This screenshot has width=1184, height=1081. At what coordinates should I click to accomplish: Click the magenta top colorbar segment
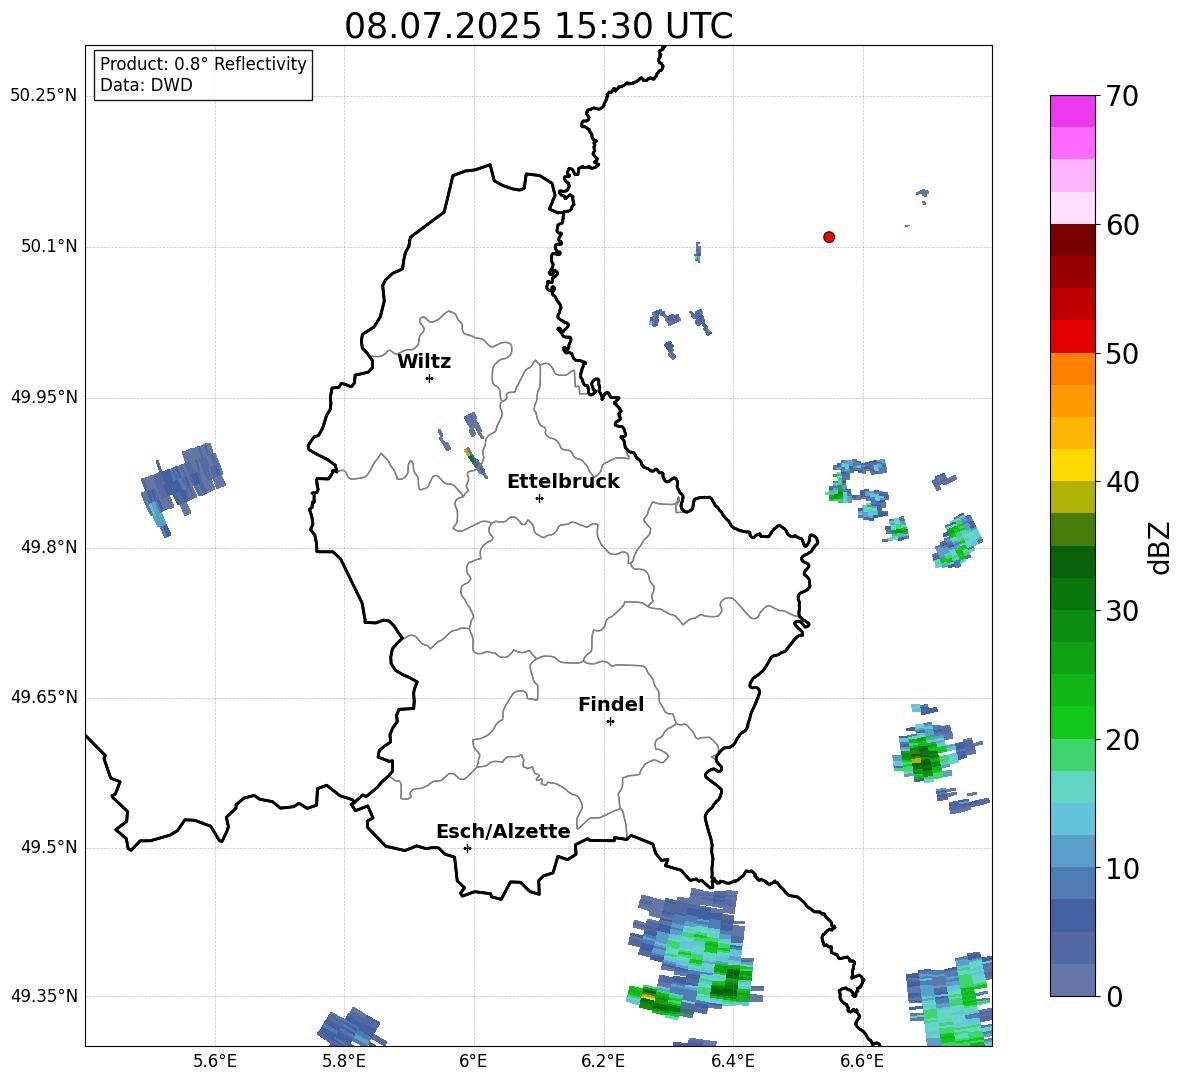coord(1072,111)
